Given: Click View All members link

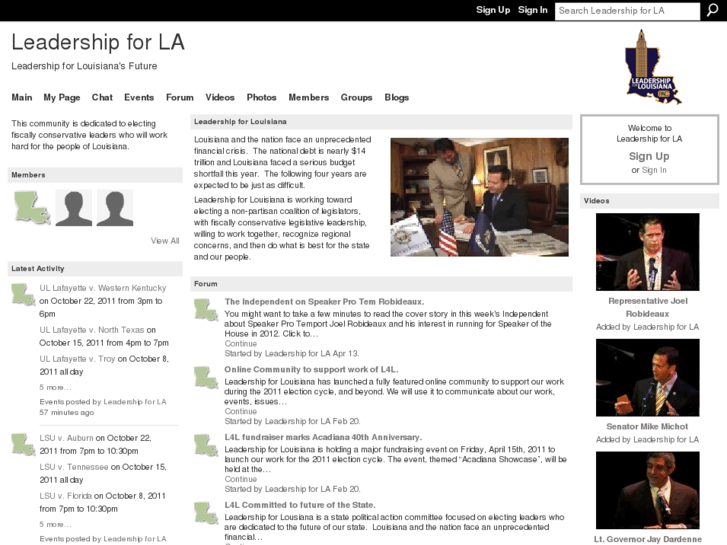Looking at the screenshot, I should [x=165, y=241].
